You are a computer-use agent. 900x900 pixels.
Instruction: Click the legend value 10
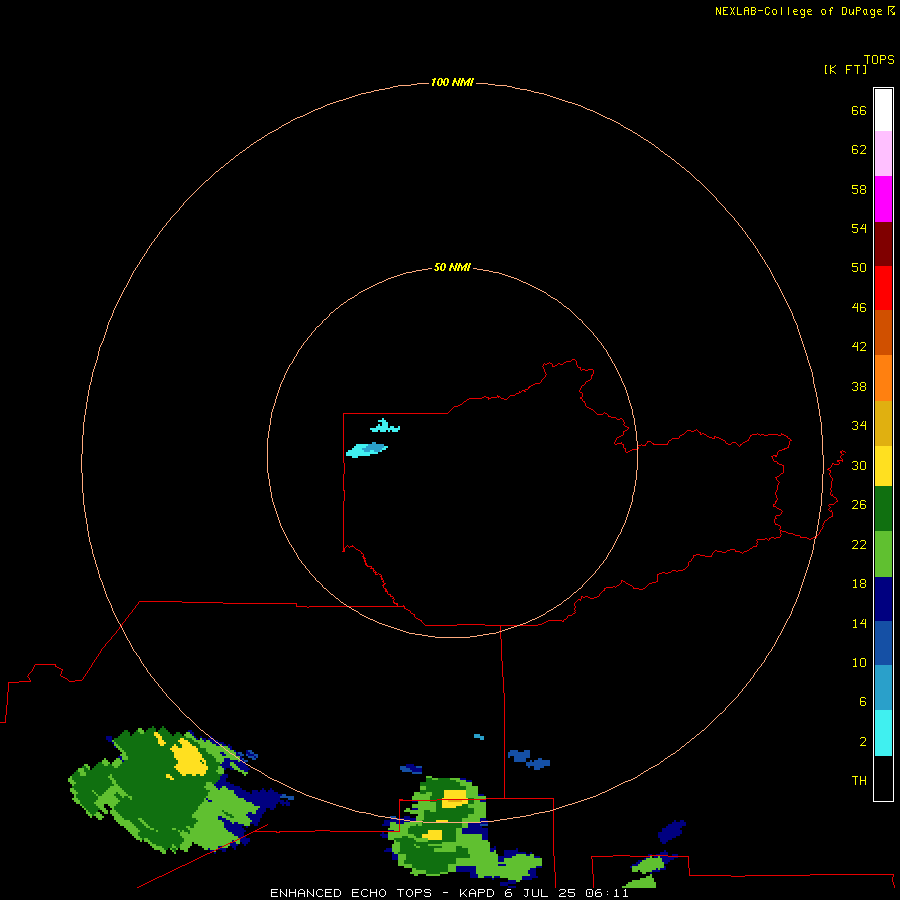coord(859,662)
